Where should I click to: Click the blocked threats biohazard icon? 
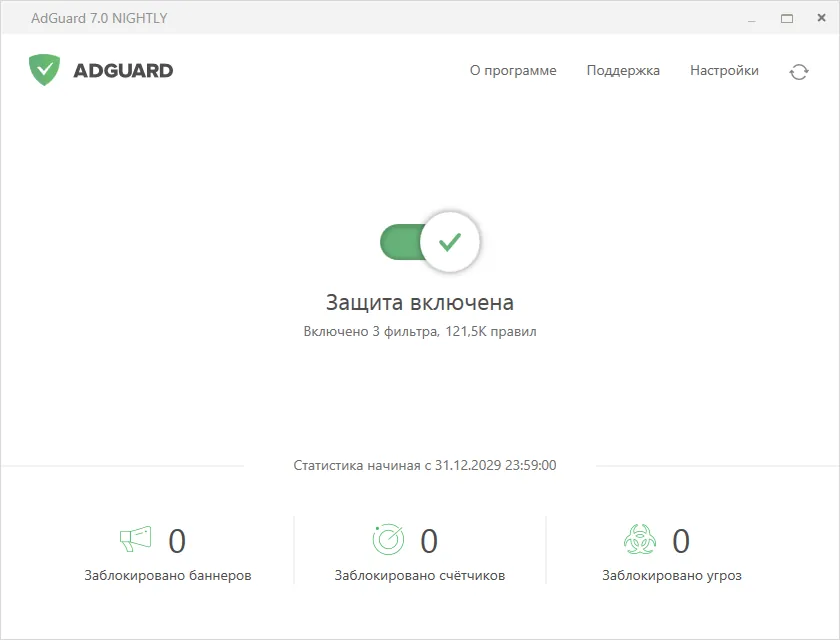(640, 539)
